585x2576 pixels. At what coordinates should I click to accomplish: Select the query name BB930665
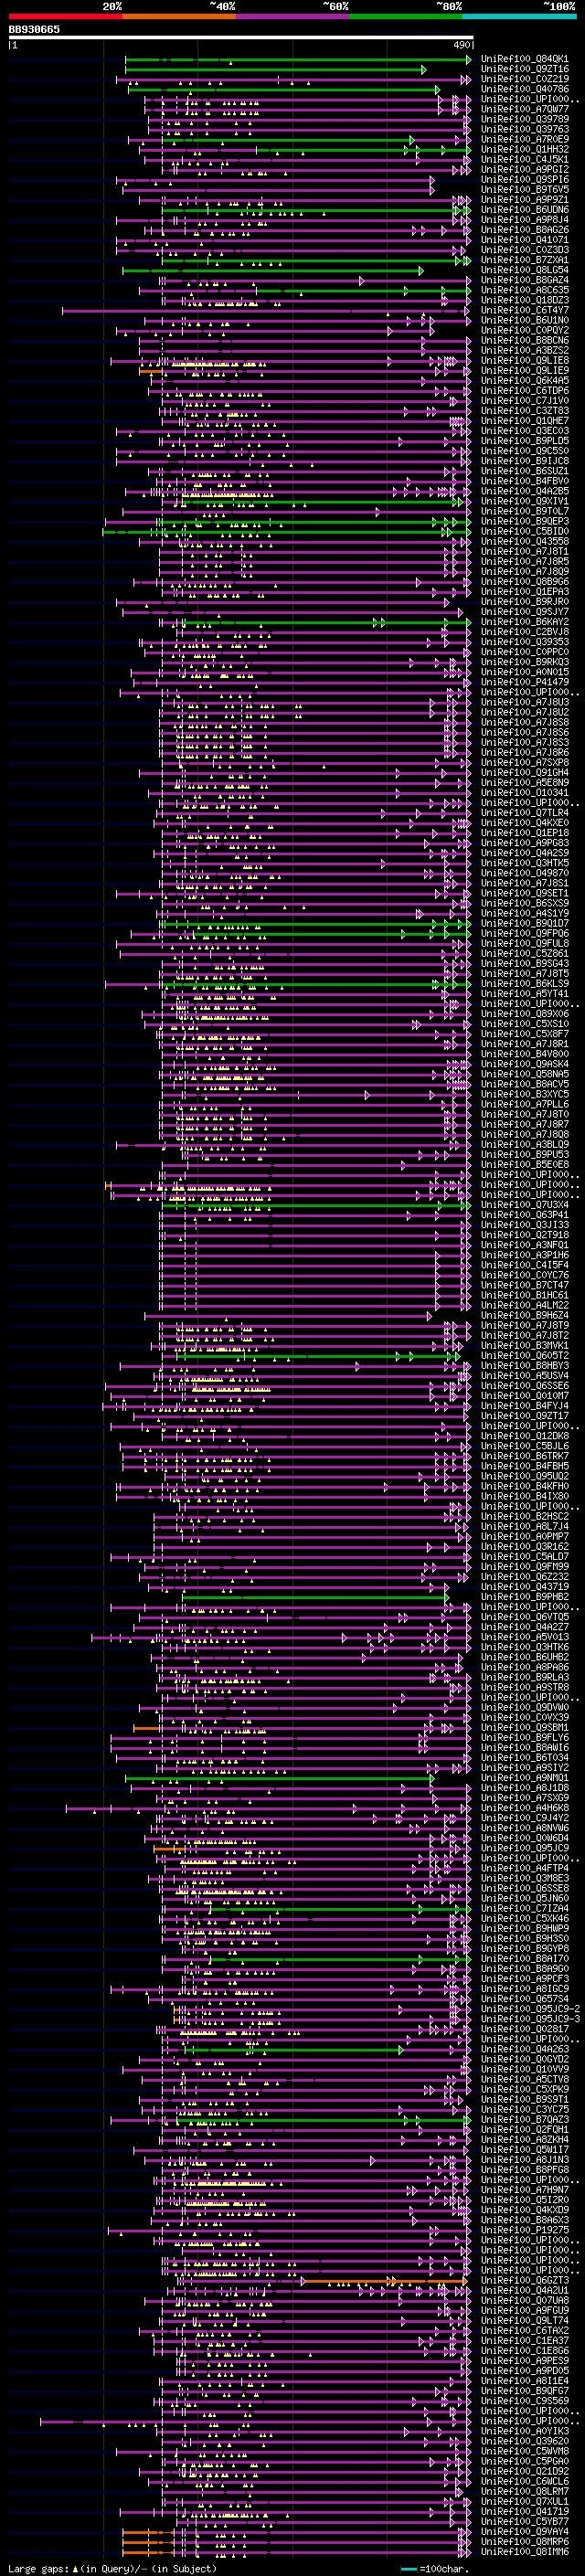(x=34, y=29)
